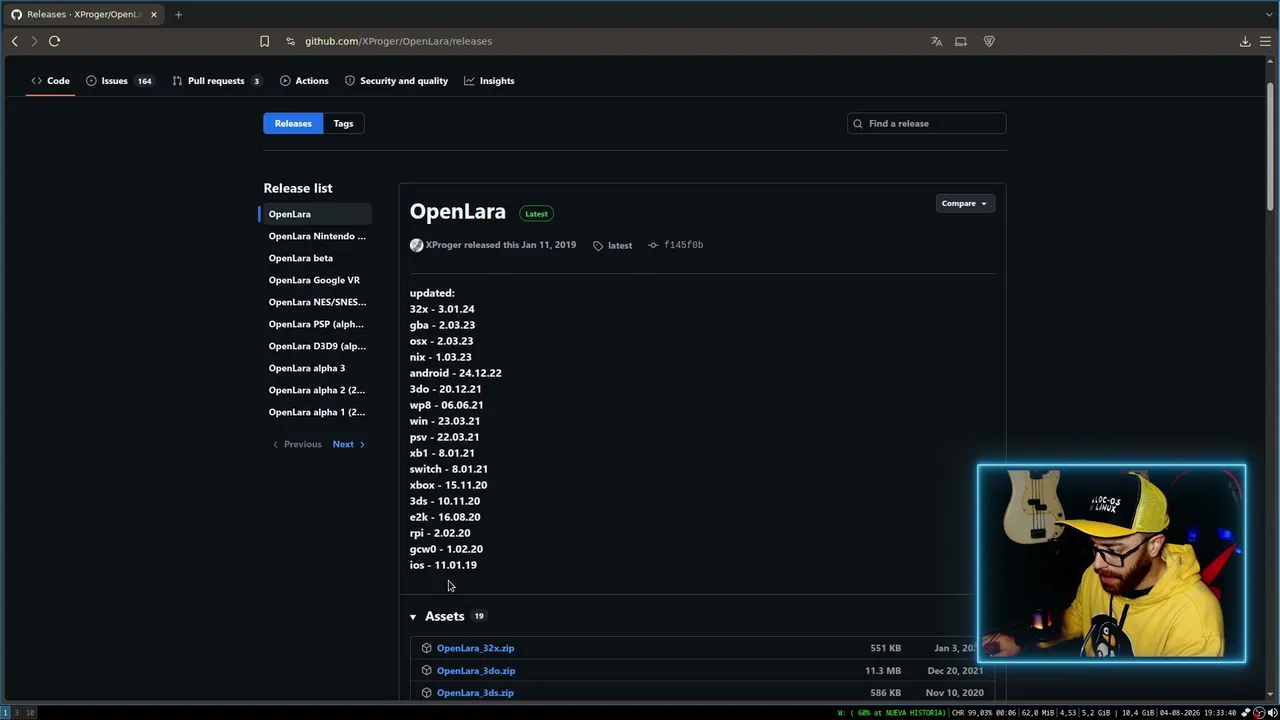Click the Find a release search field
The height and width of the screenshot is (720, 1280).
926,123
